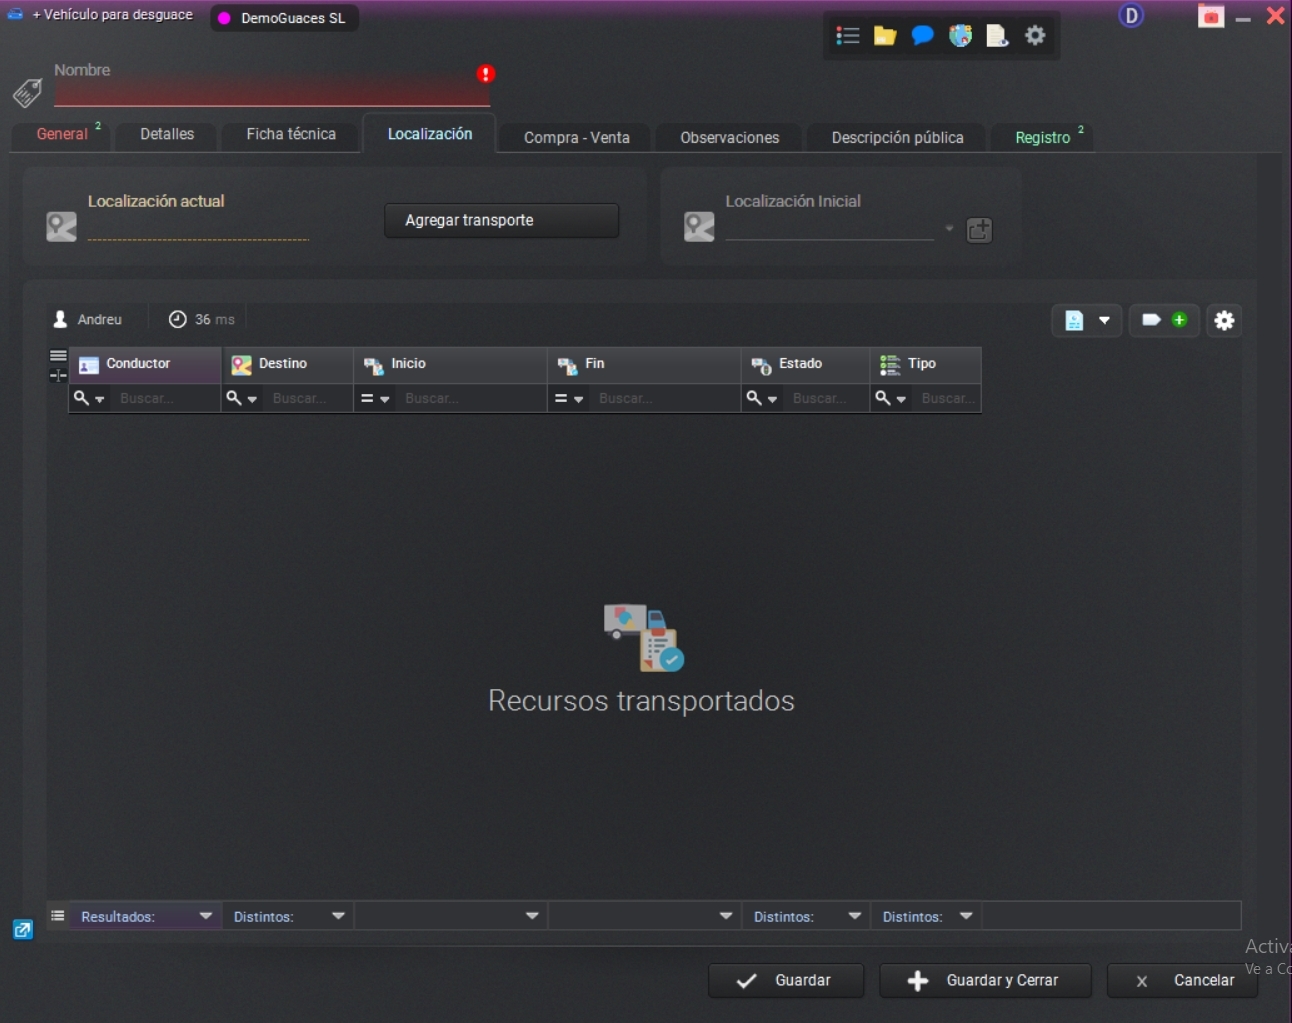Image resolution: width=1292 pixels, height=1023 pixels.
Task: Click the add tag icon with green plus
Action: [x=1164, y=320]
